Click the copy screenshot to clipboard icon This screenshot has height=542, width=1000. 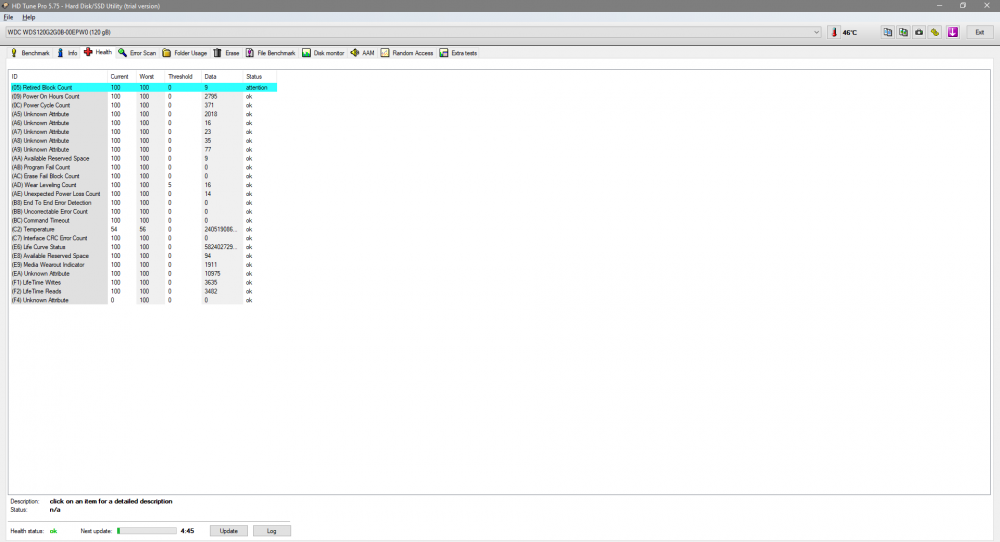(x=904, y=32)
